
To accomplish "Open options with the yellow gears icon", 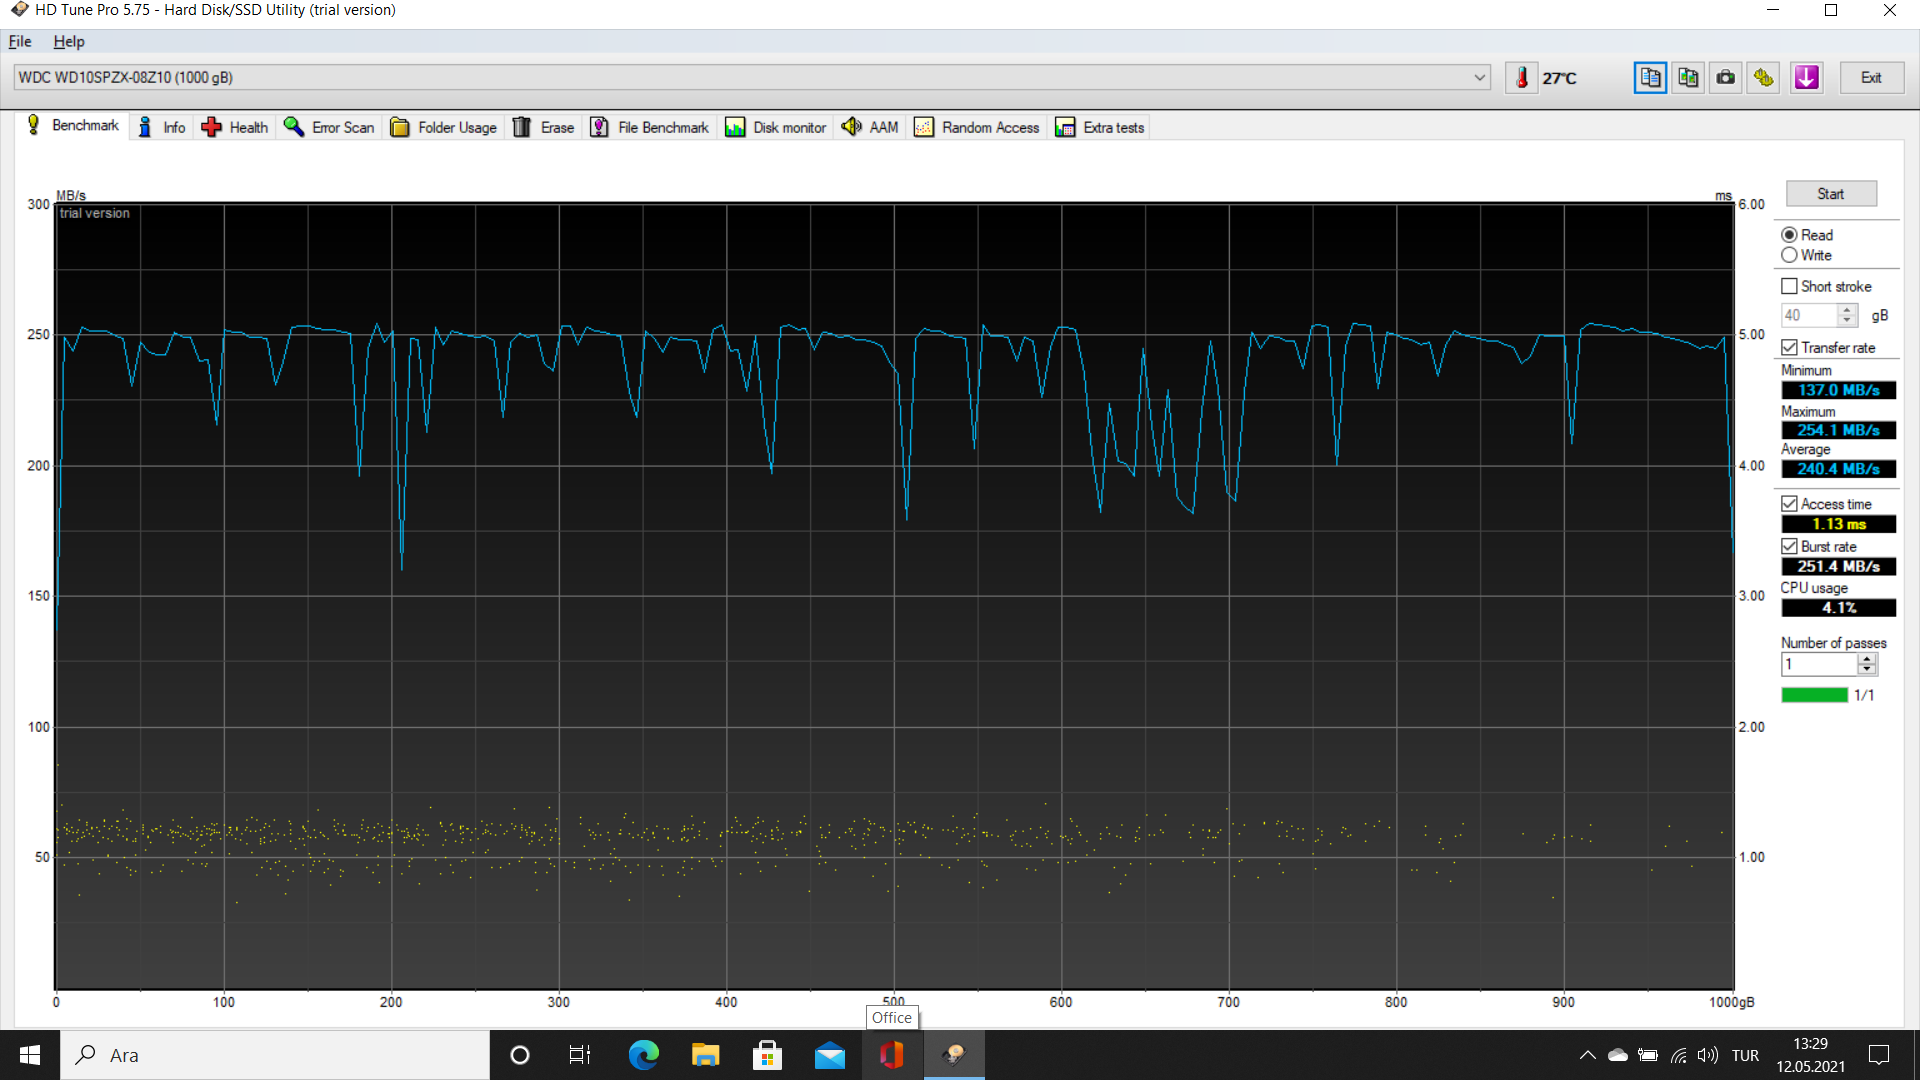I will [x=1764, y=78].
